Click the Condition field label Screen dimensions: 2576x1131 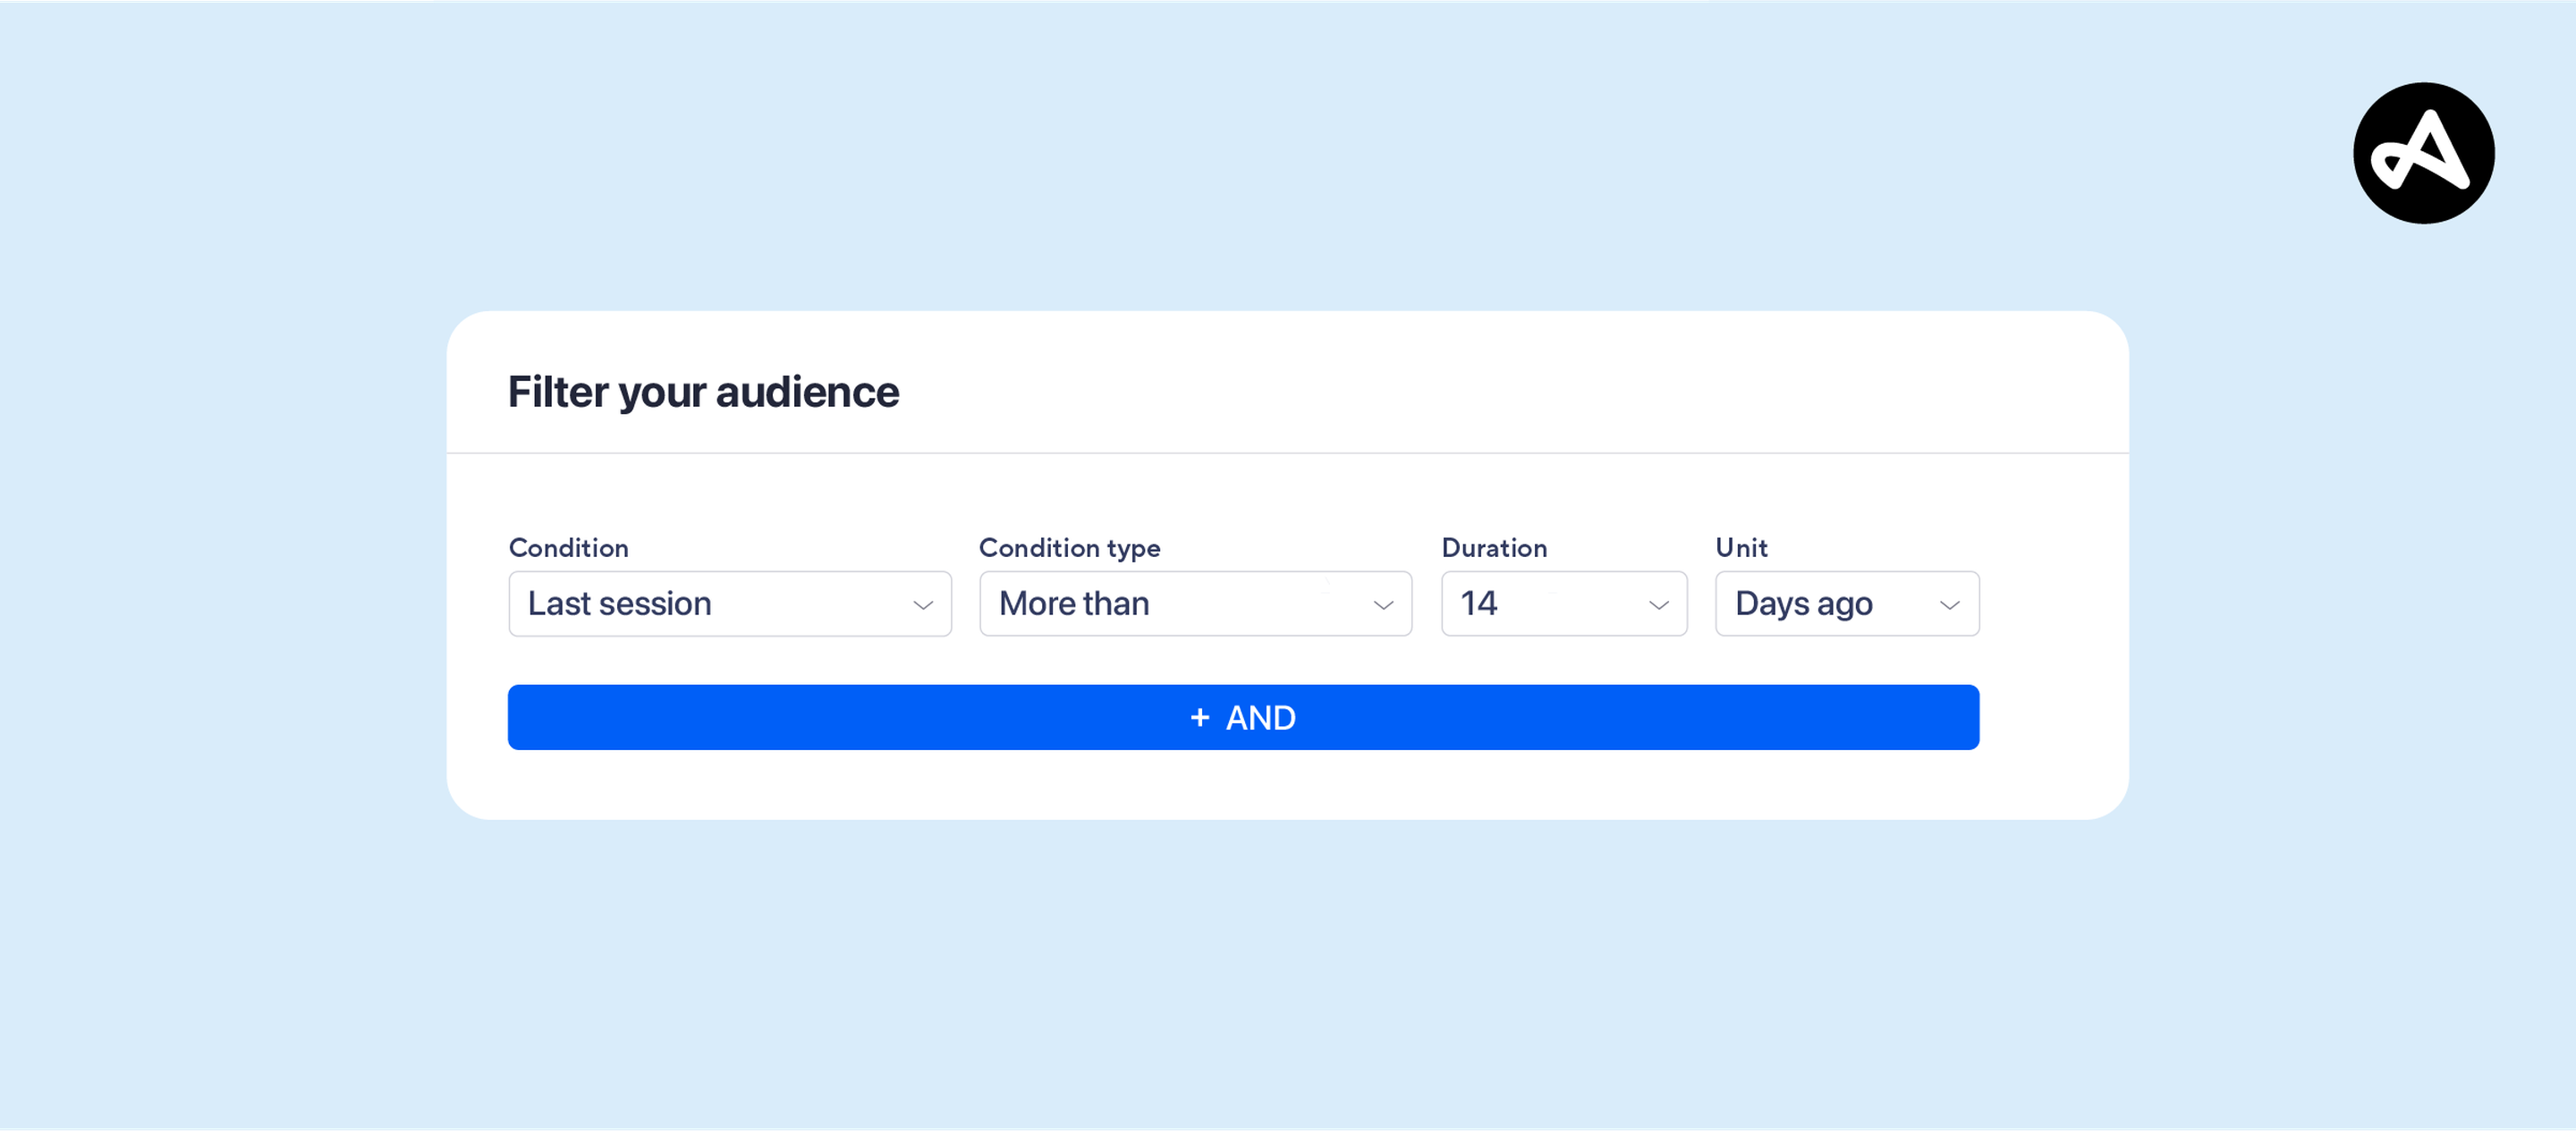click(568, 548)
